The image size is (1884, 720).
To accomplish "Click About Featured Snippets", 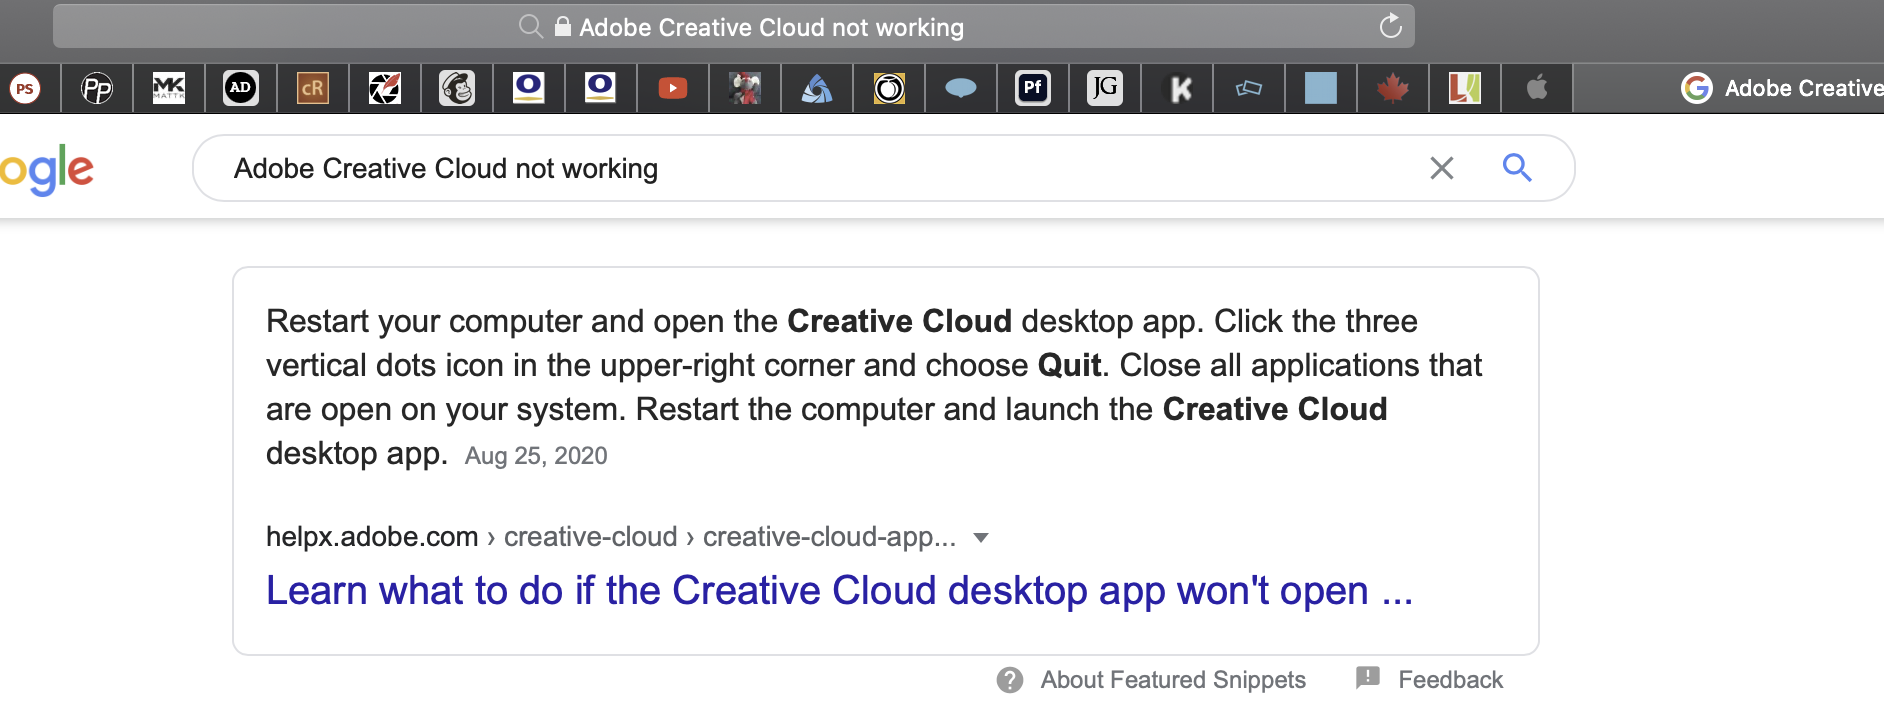I will (x=1172, y=680).
